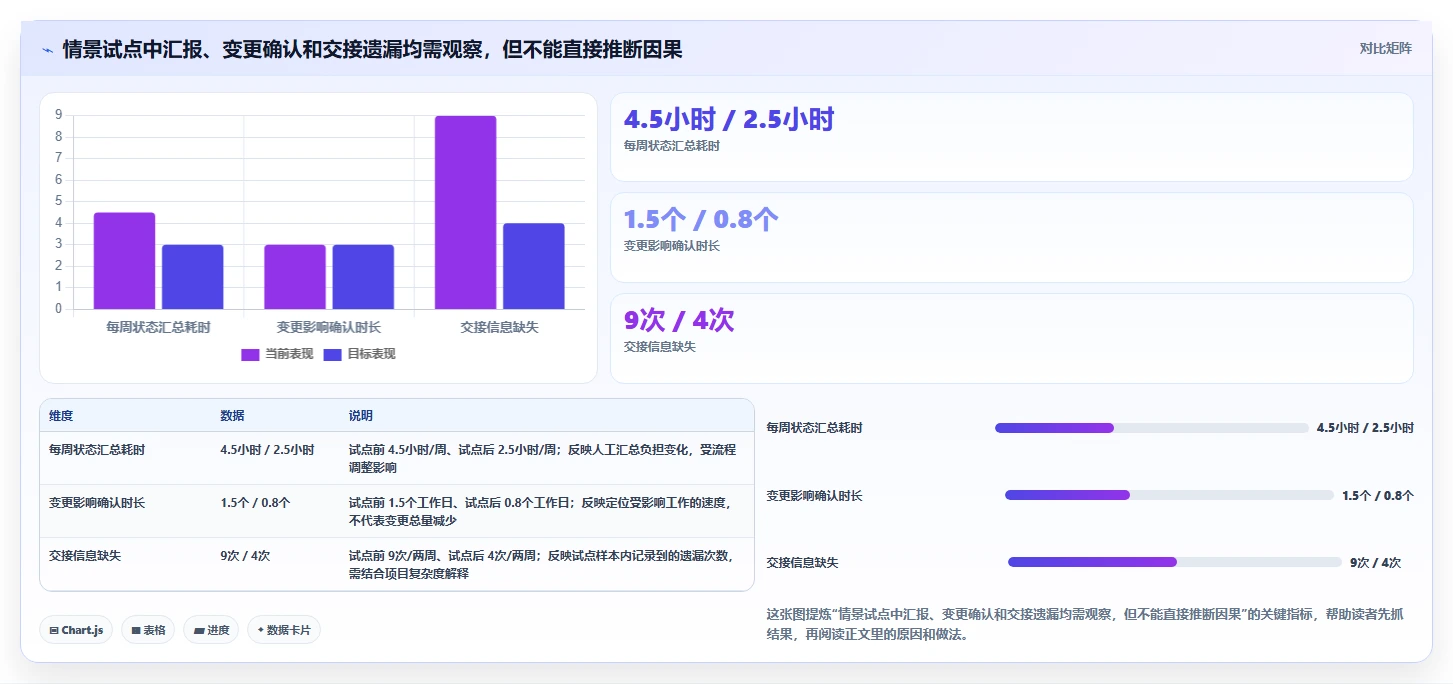
Task: Toggle the 当前表现 legend swatch
Action: click(251, 354)
